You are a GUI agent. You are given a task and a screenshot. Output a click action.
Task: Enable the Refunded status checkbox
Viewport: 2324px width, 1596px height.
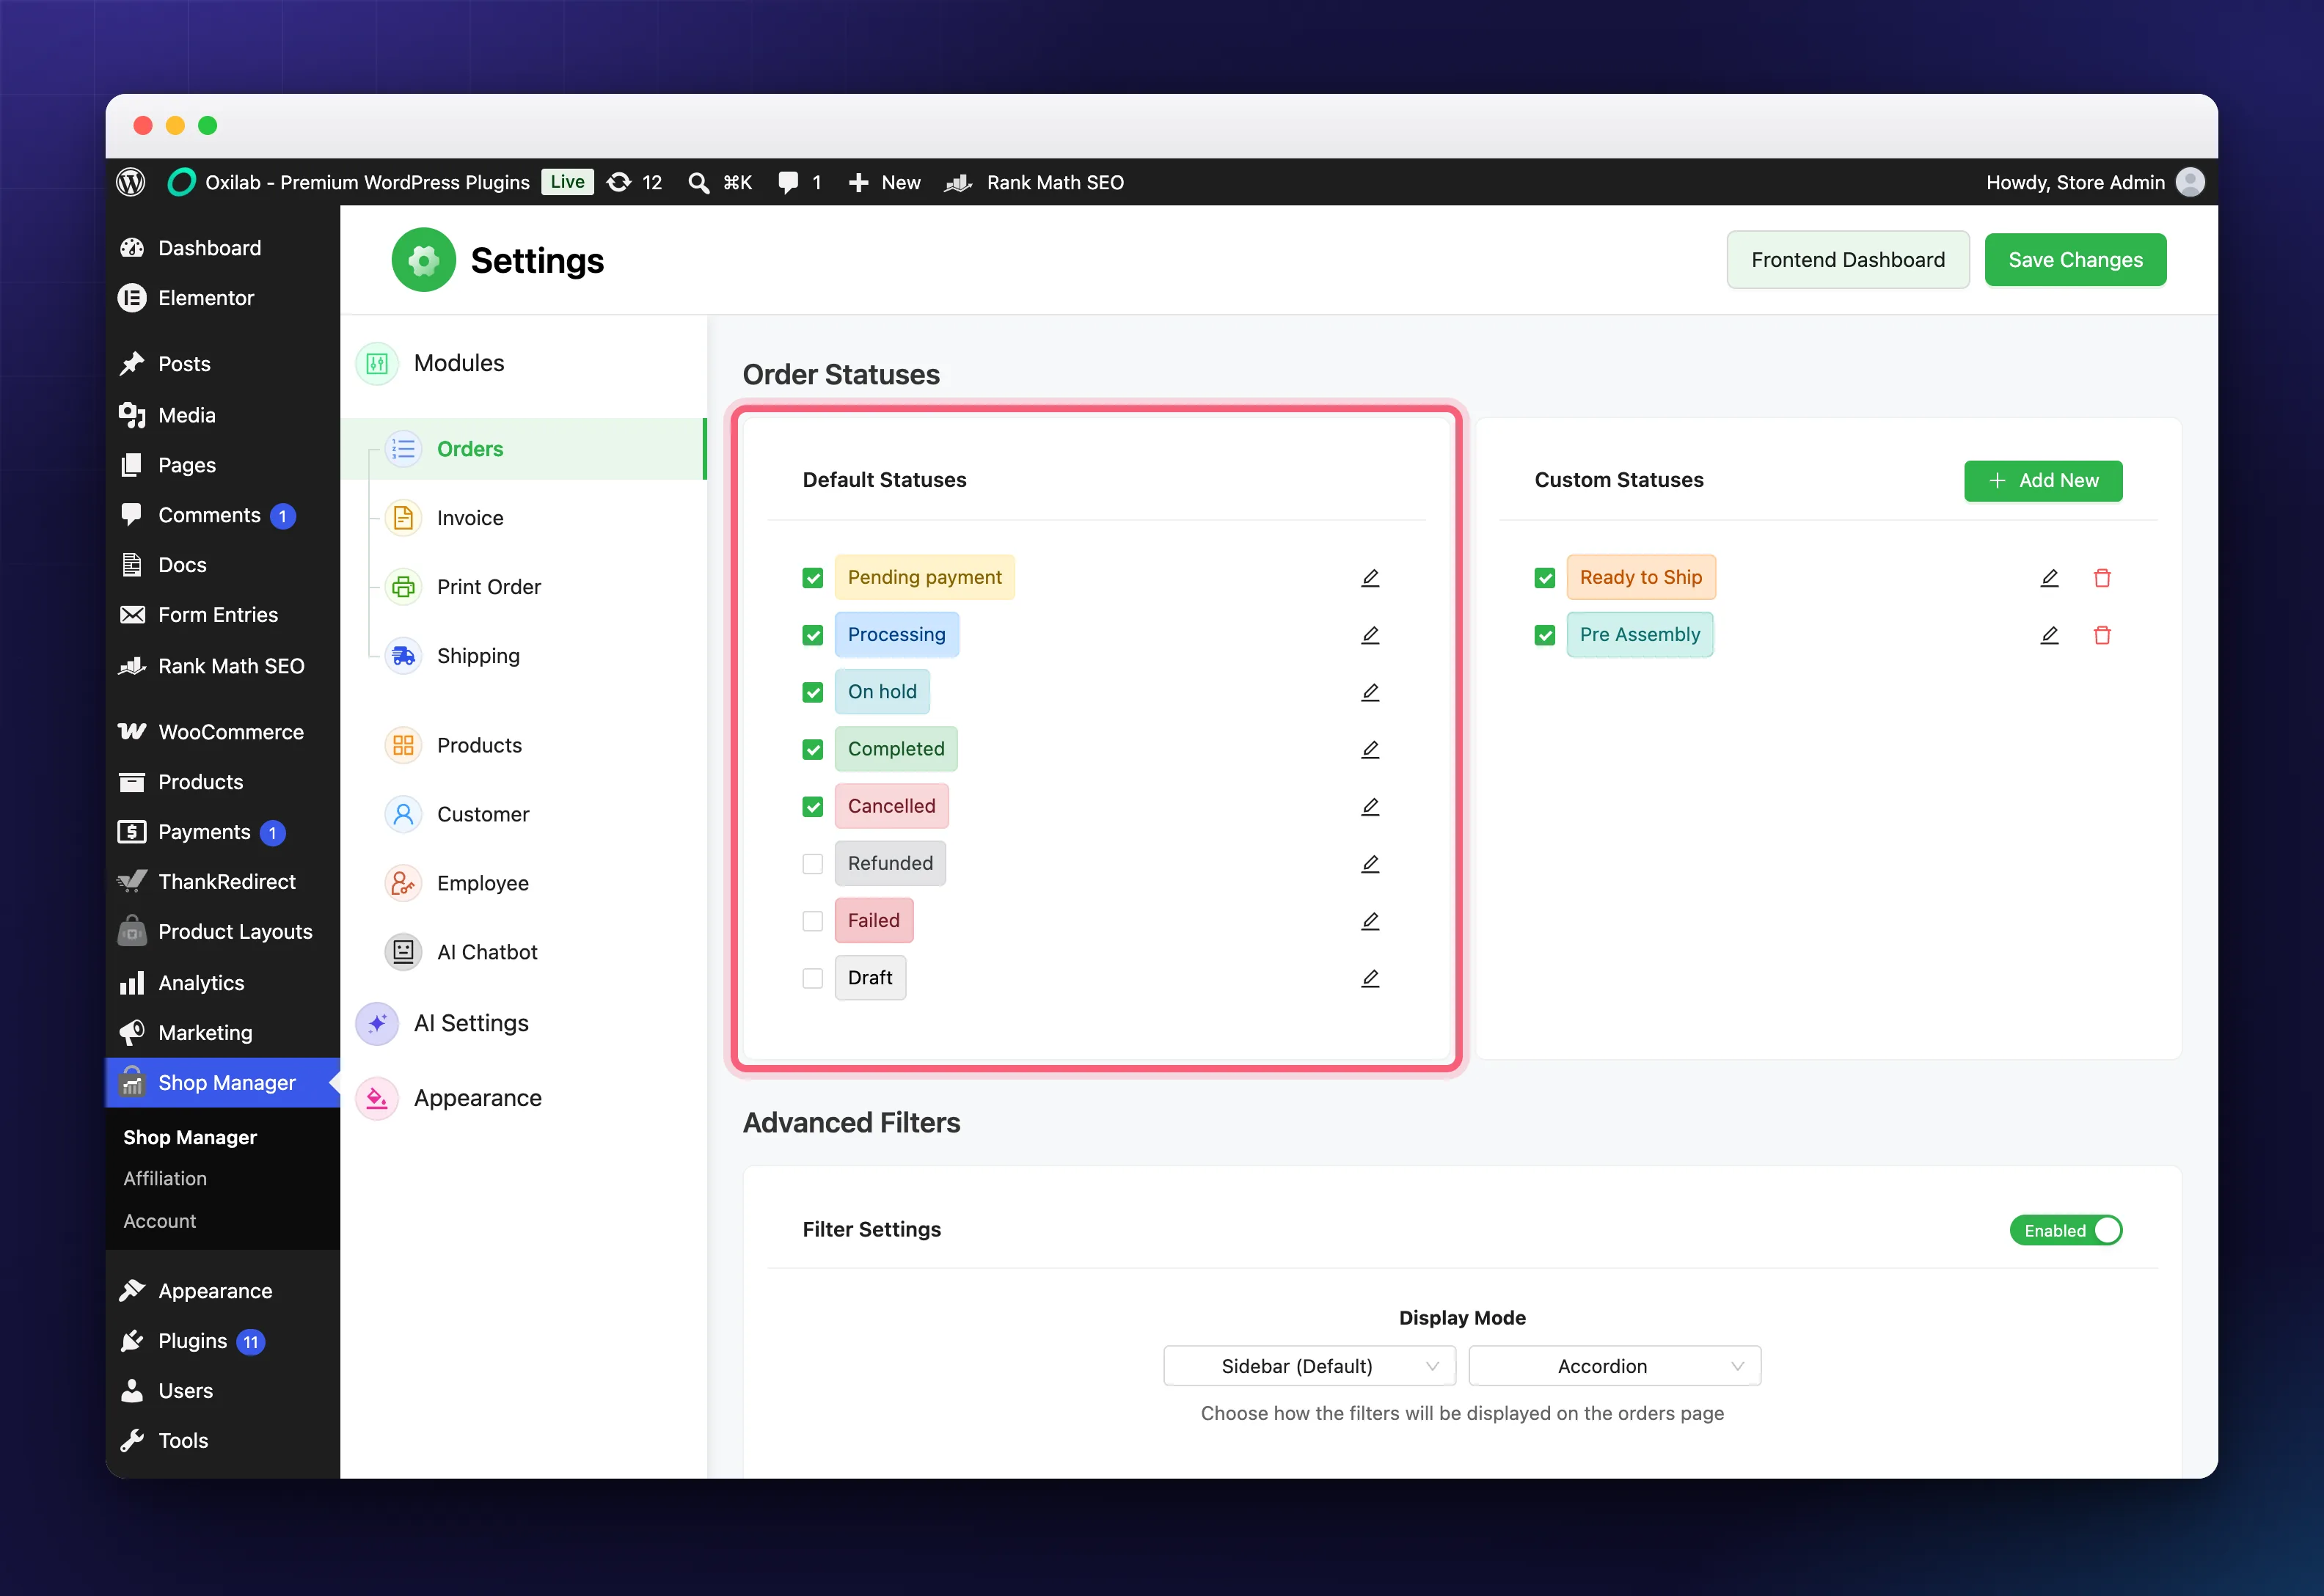[x=813, y=864]
